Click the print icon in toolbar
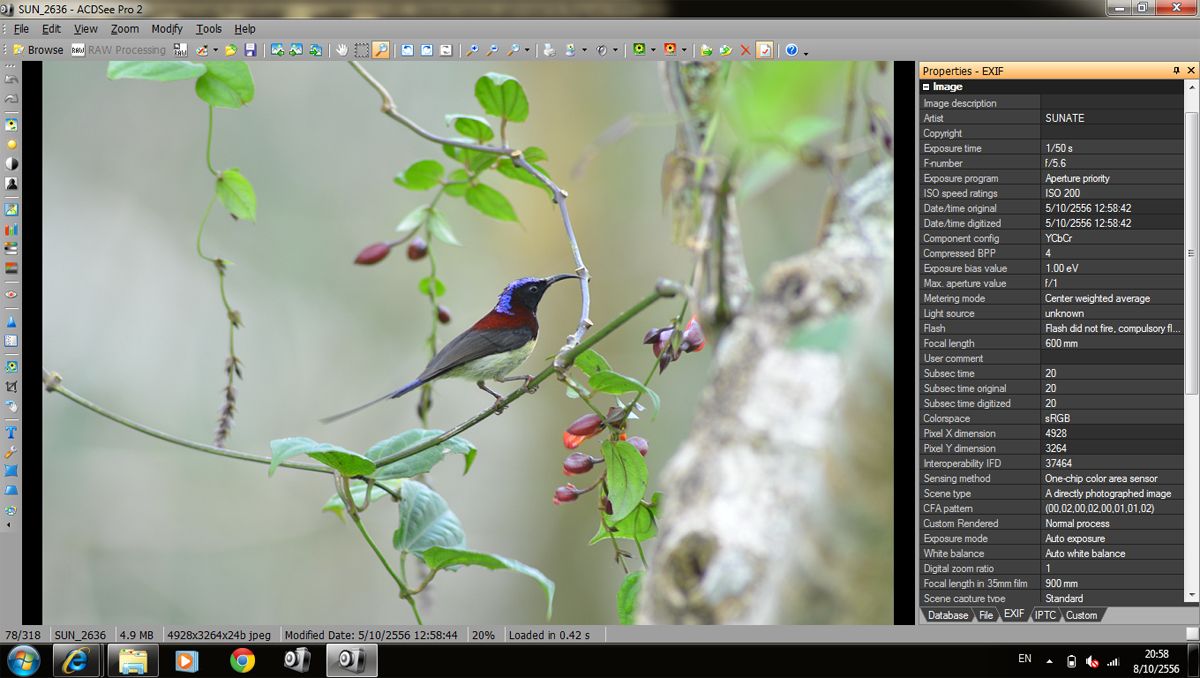The width and height of the screenshot is (1200, 678). coord(549,49)
